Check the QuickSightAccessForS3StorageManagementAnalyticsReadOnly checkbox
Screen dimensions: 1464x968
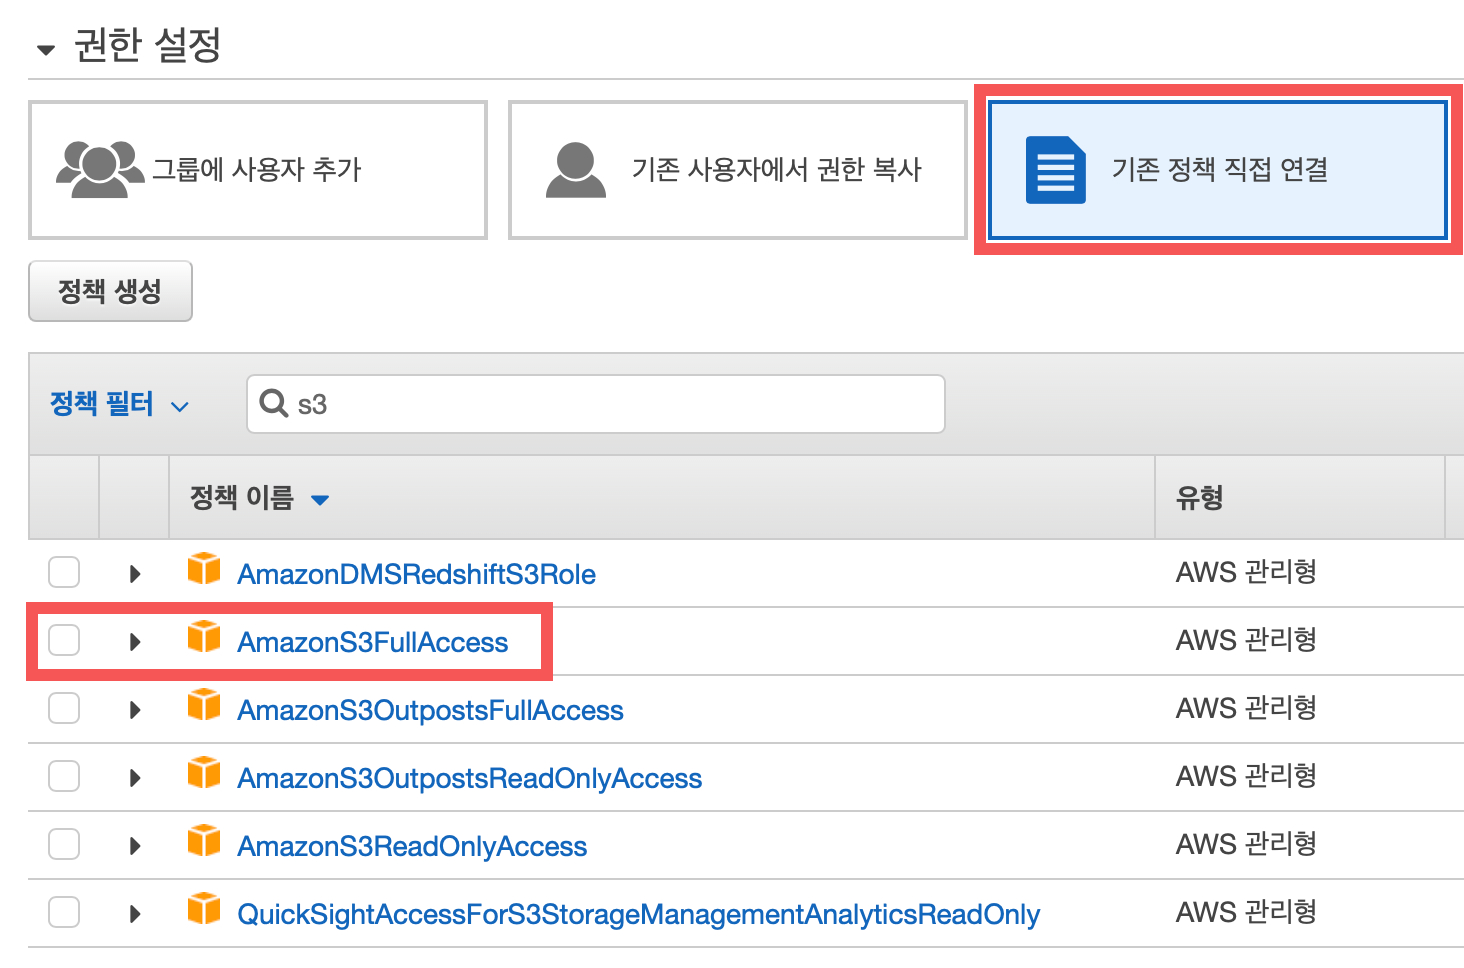coord(64,912)
